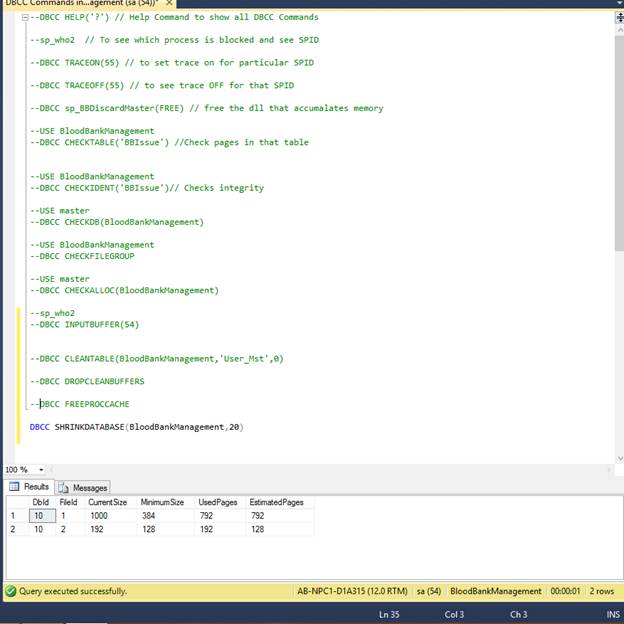The width and height of the screenshot is (624, 624).
Task: Click the 00:00:01 elapsed time status
Action: (565, 591)
